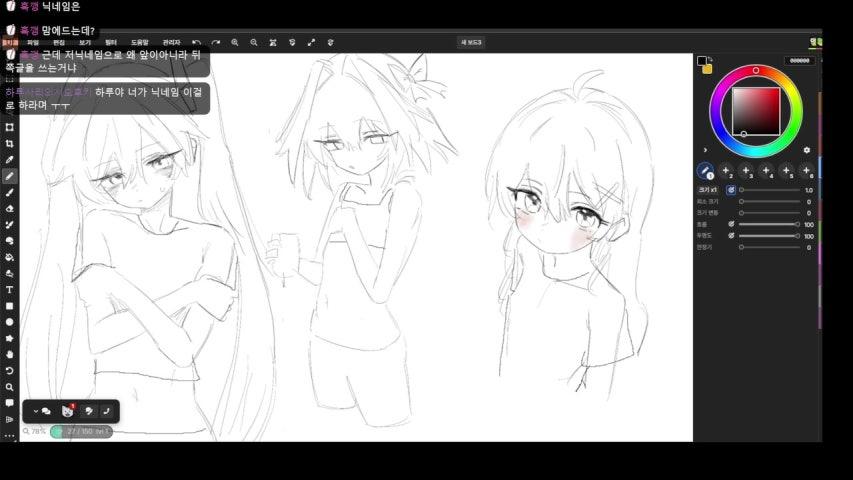The height and width of the screenshot is (480, 853).
Task: Select the Eyedropper tool
Action: pos(9,160)
